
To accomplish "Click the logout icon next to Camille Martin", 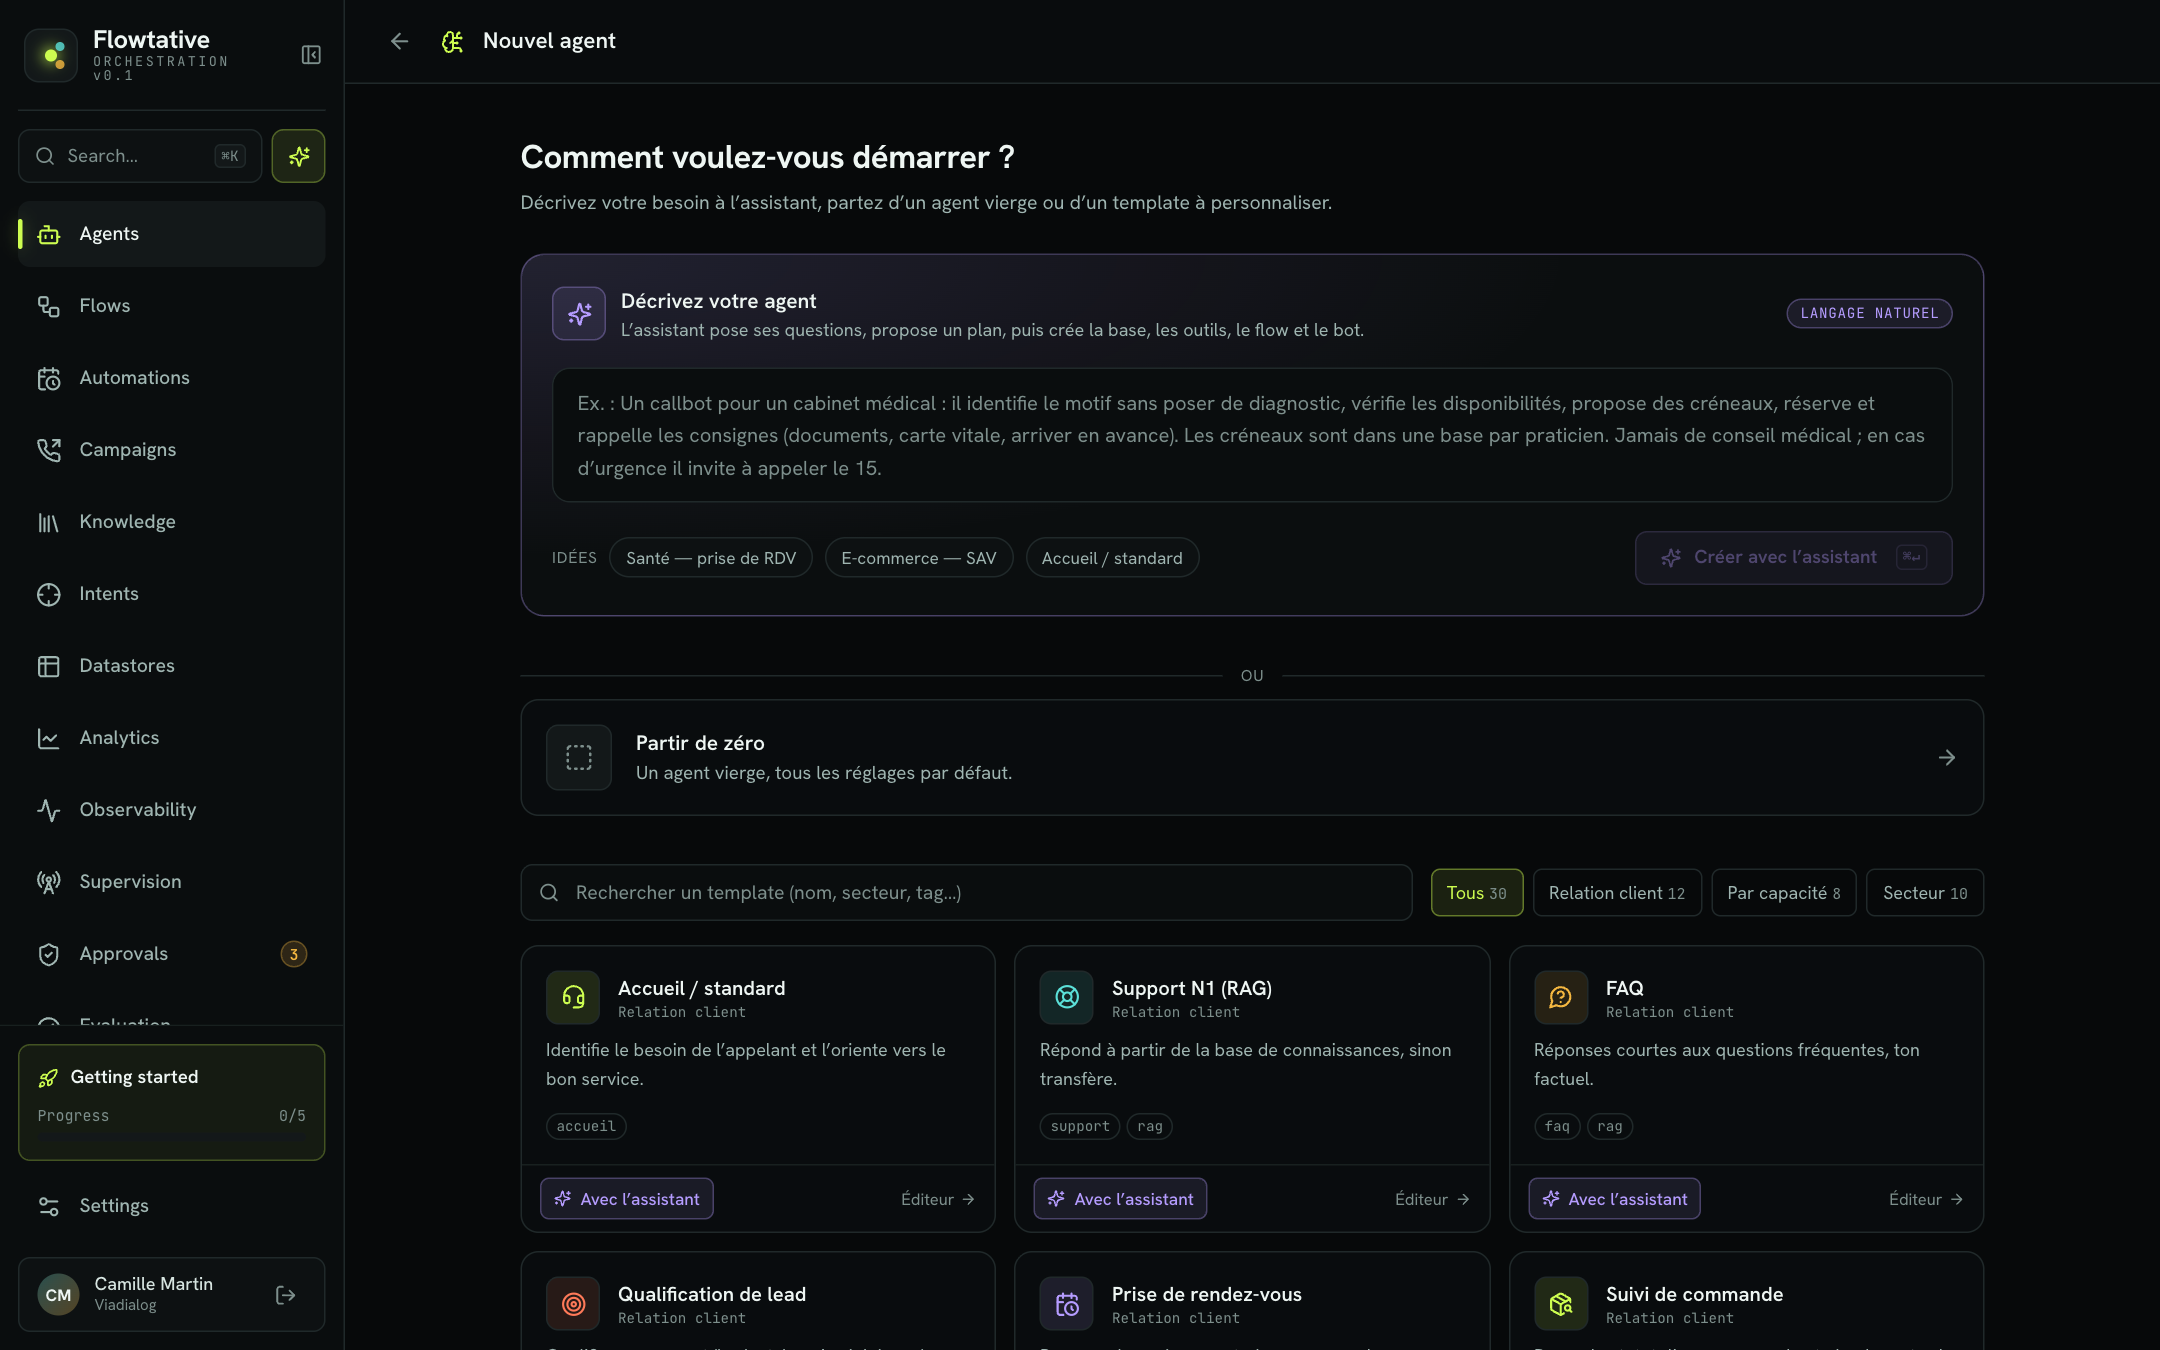I will (286, 1295).
